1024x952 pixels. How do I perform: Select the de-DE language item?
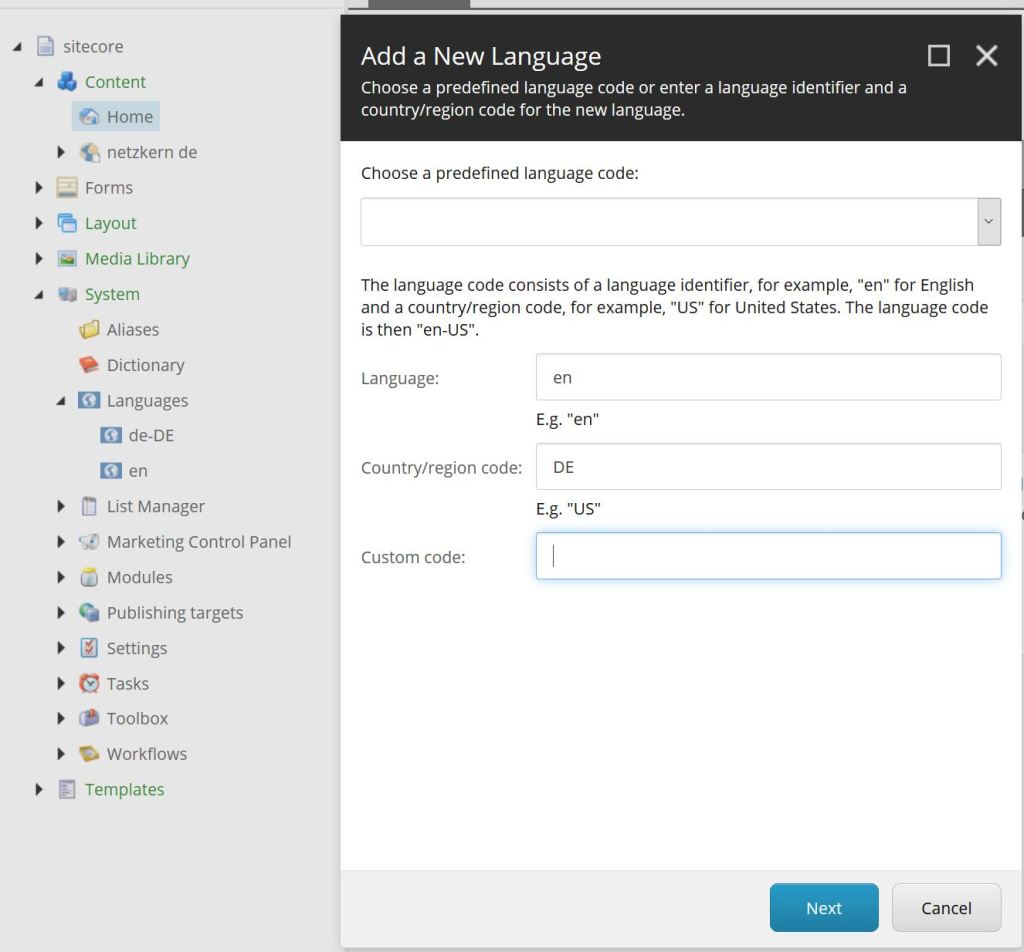tap(151, 436)
